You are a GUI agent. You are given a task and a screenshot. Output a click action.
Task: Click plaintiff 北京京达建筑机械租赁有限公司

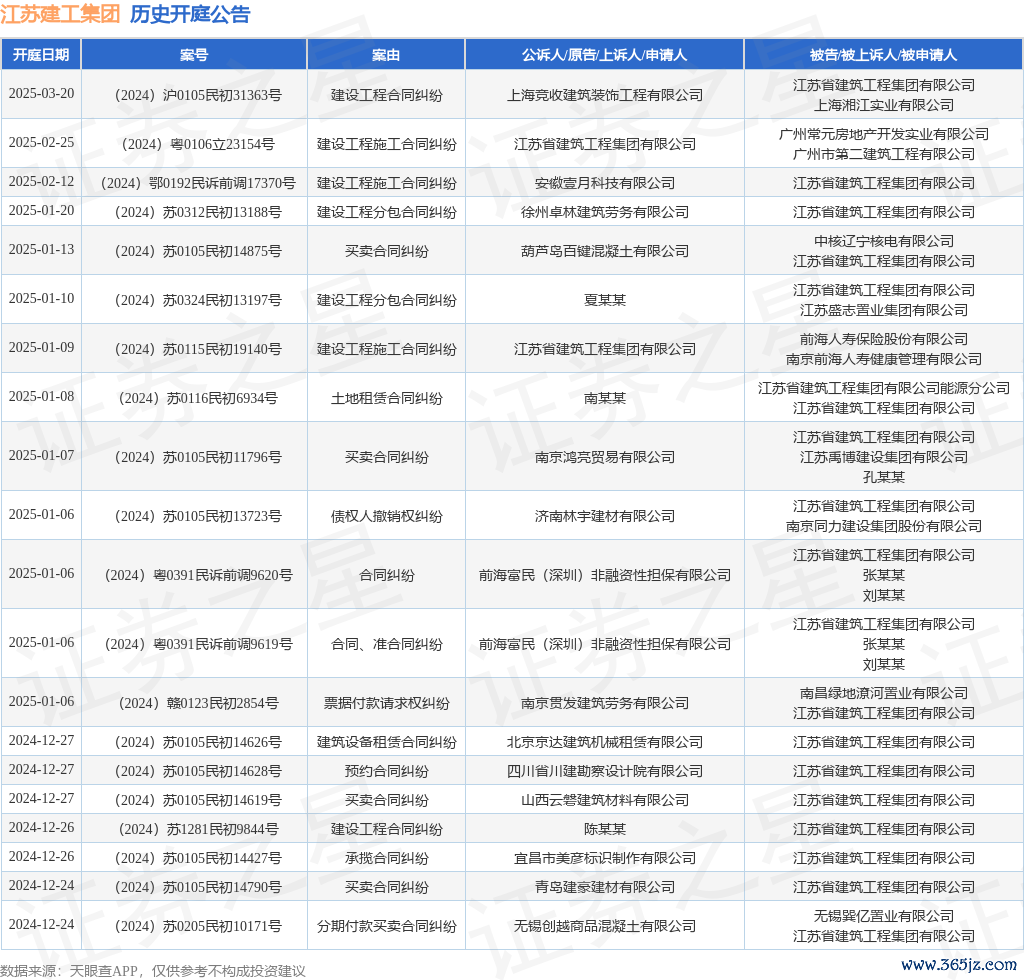[605, 742]
